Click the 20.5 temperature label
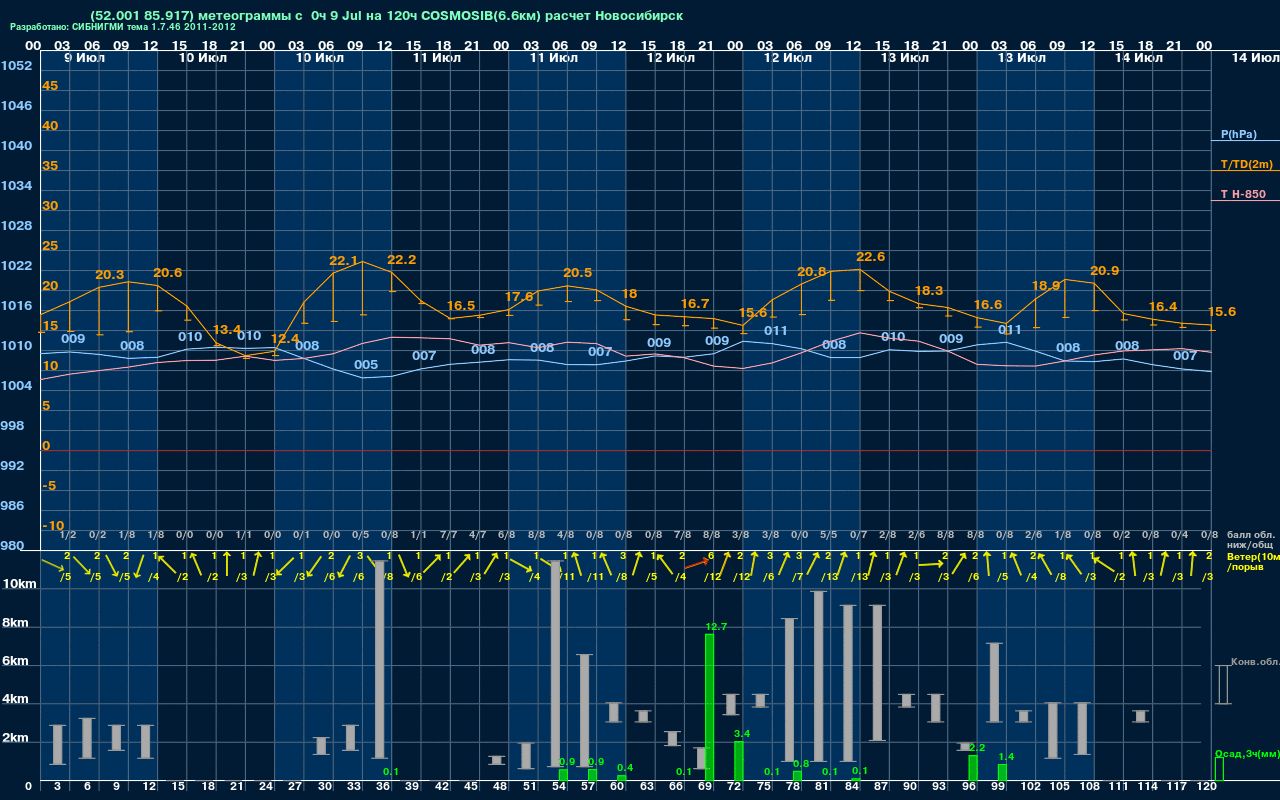This screenshot has width=1280, height=800. pos(578,273)
